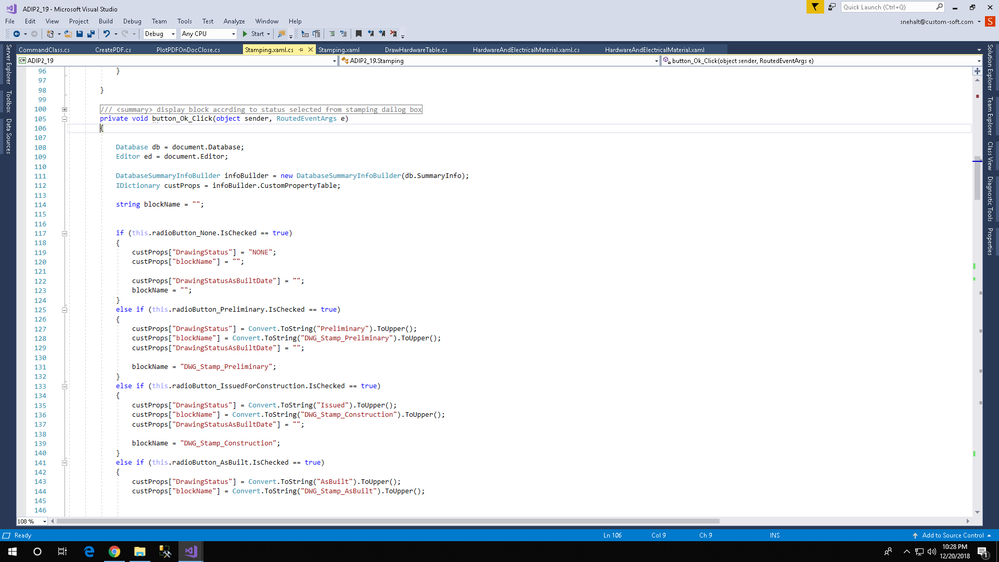Open the Analyze menu
This screenshot has width=999, height=562.
click(234, 21)
